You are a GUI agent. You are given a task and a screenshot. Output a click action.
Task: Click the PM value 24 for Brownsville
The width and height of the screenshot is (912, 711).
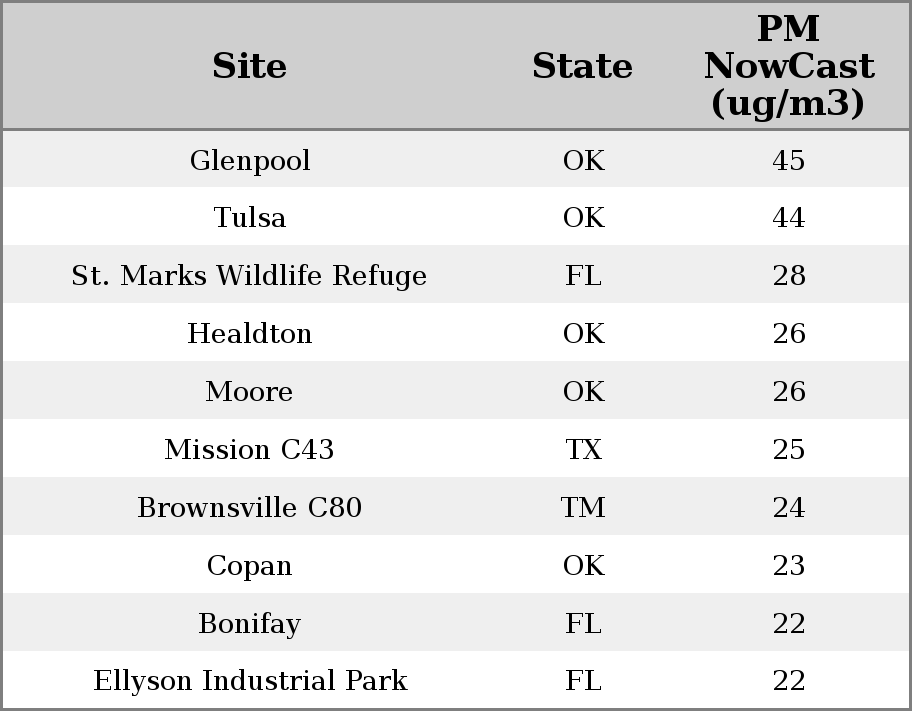click(788, 508)
